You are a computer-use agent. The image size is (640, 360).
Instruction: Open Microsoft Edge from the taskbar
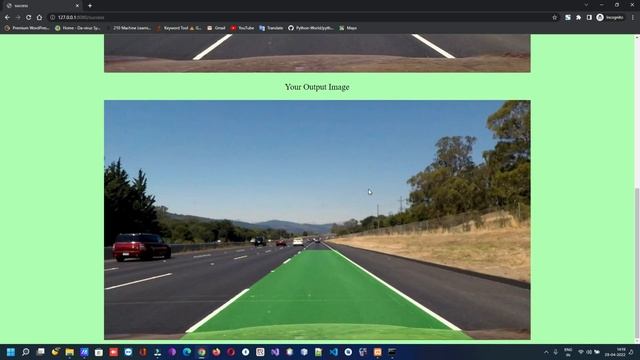coord(187,352)
